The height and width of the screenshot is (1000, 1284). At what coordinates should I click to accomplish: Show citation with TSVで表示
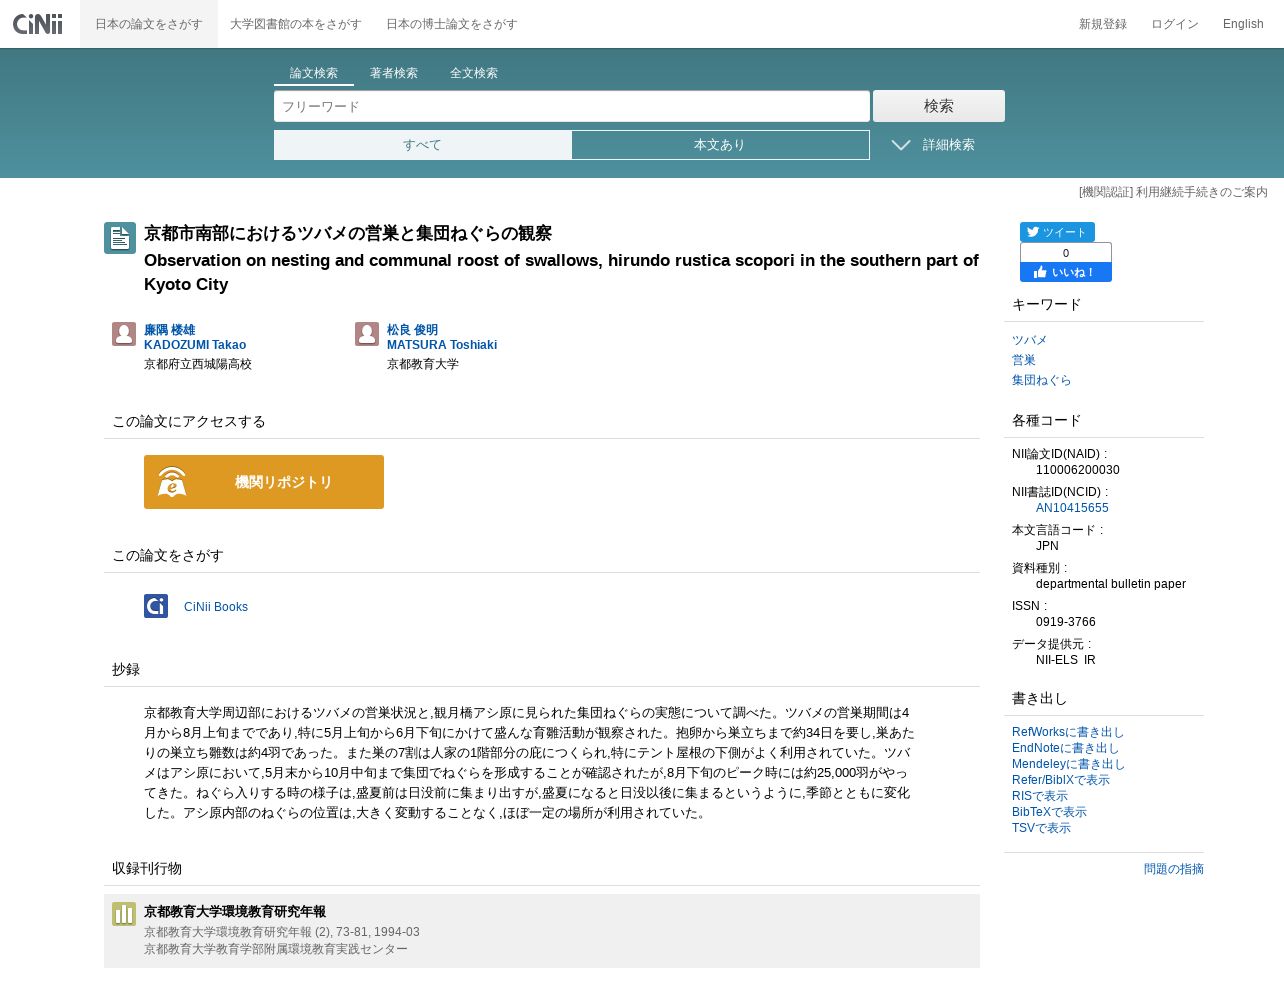1041,828
